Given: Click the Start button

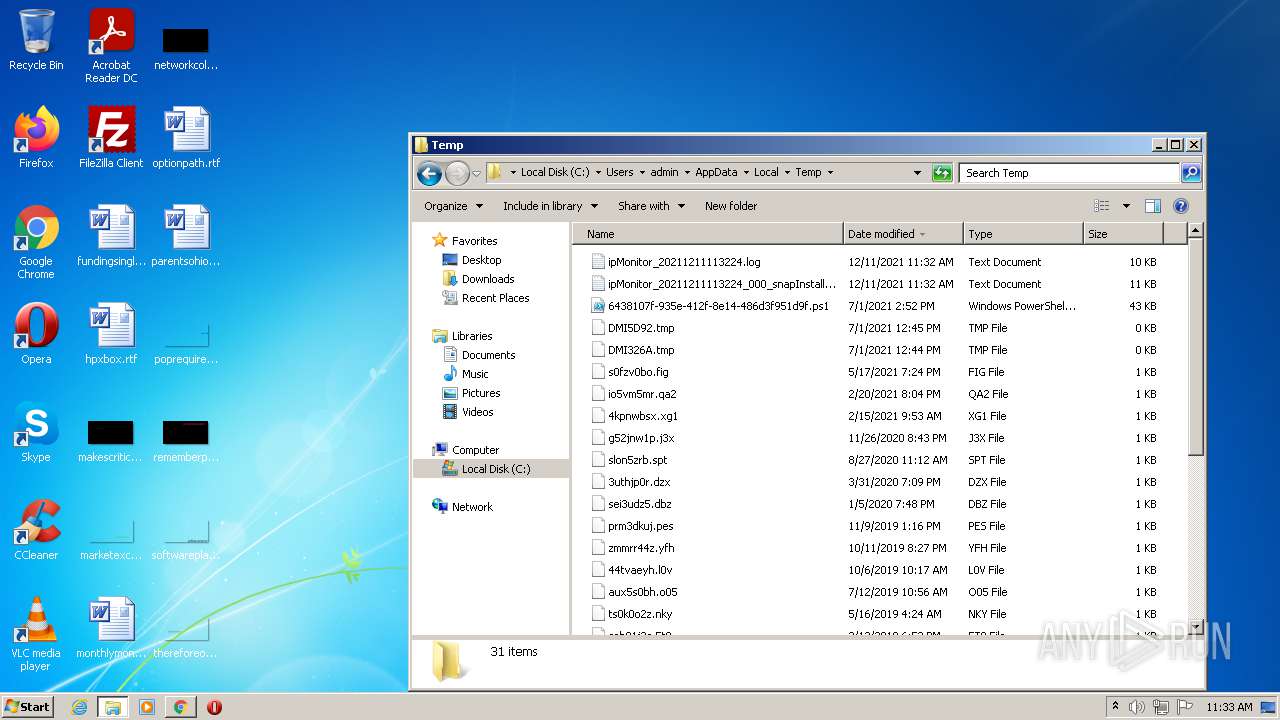Looking at the screenshot, I should [27, 707].
